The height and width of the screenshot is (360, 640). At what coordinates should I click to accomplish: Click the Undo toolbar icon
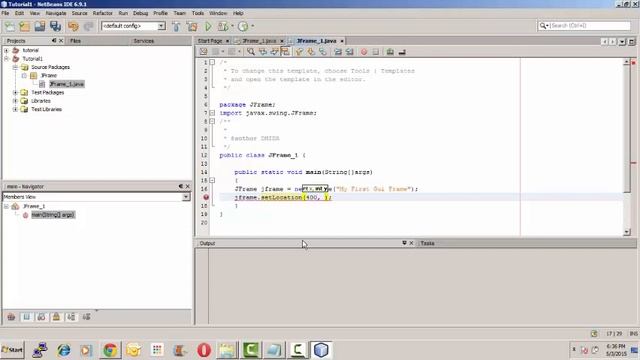73,27
